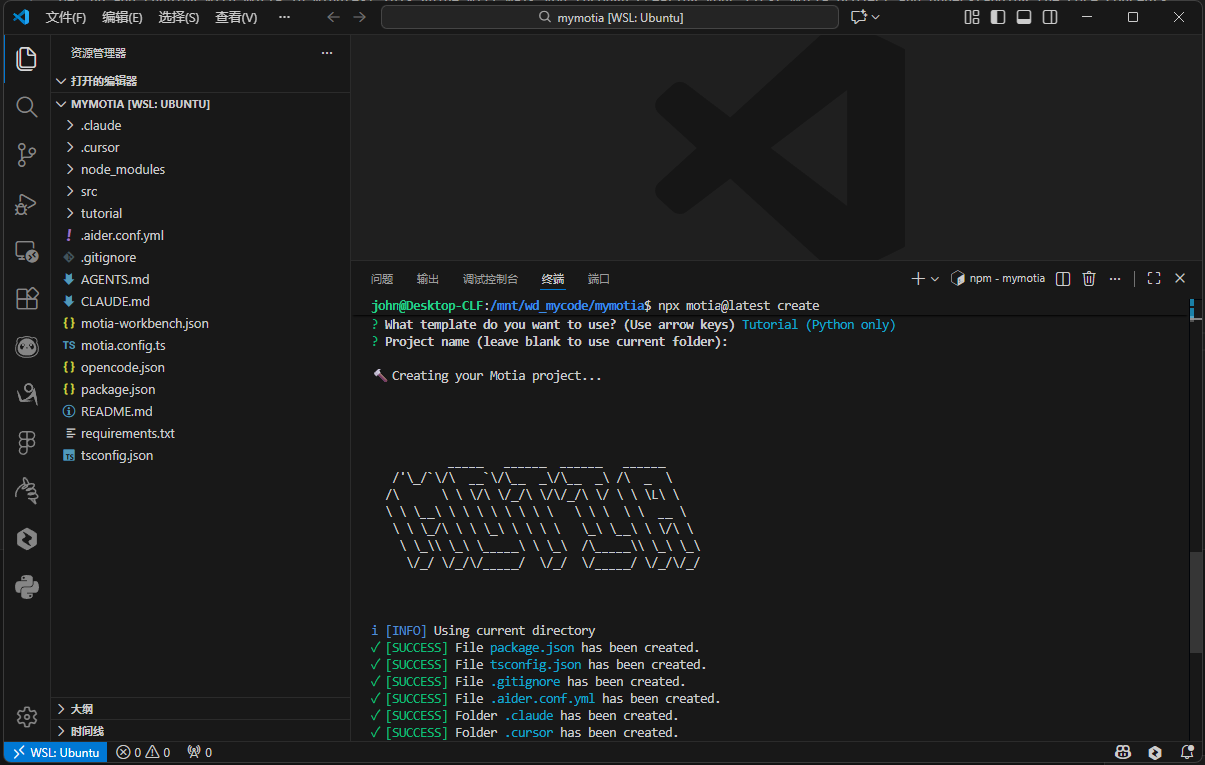Expand the .claude folder
This screenshot has height=765, width=1205.
[200, 125]
